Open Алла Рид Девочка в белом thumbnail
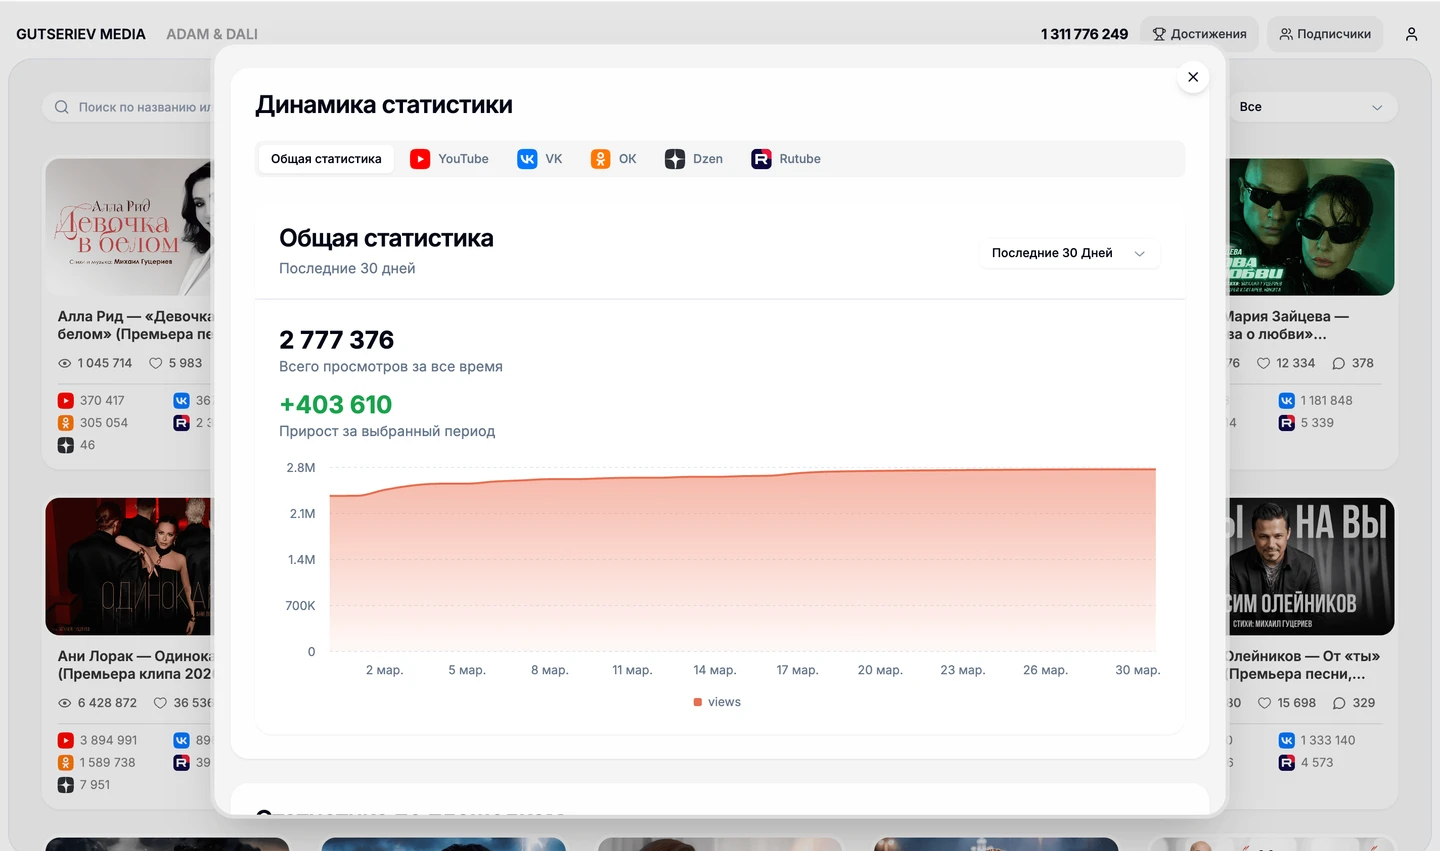Viewport: 1440px width, 851px height. click(x=129, y=227)
